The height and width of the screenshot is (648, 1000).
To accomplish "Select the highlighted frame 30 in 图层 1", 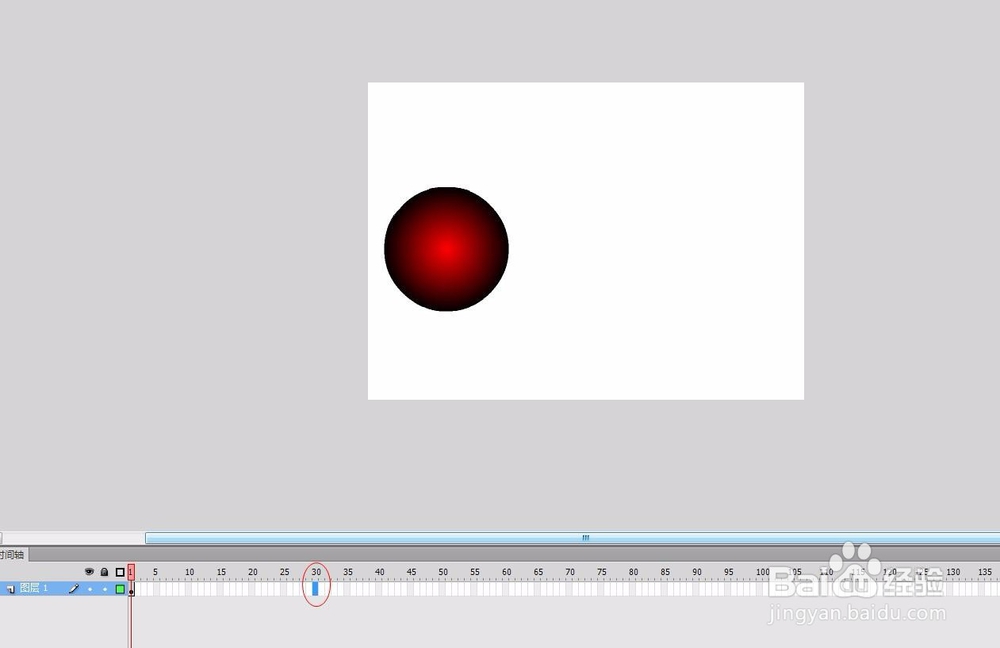I will (315, 588).
